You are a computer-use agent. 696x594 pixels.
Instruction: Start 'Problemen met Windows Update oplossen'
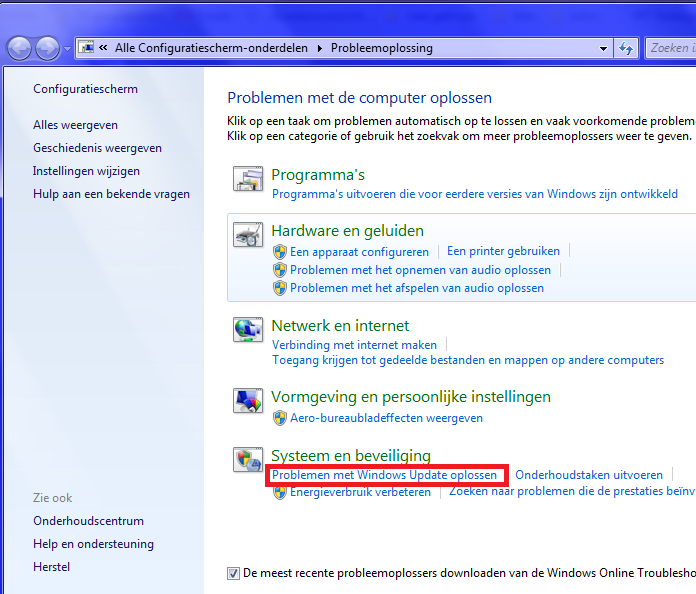(x=384, y=475)
